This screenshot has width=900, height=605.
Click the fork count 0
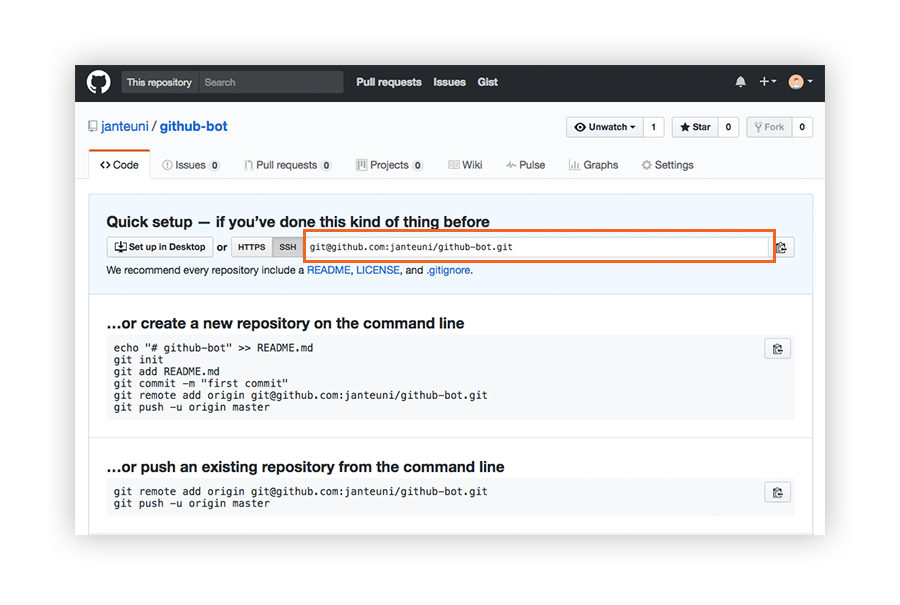point(802,127)
